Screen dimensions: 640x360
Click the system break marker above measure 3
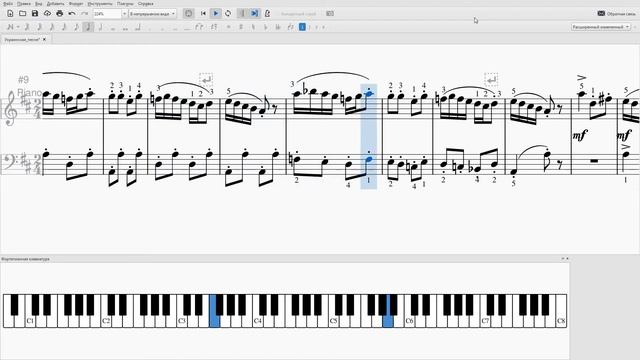(x=206, y=79)
